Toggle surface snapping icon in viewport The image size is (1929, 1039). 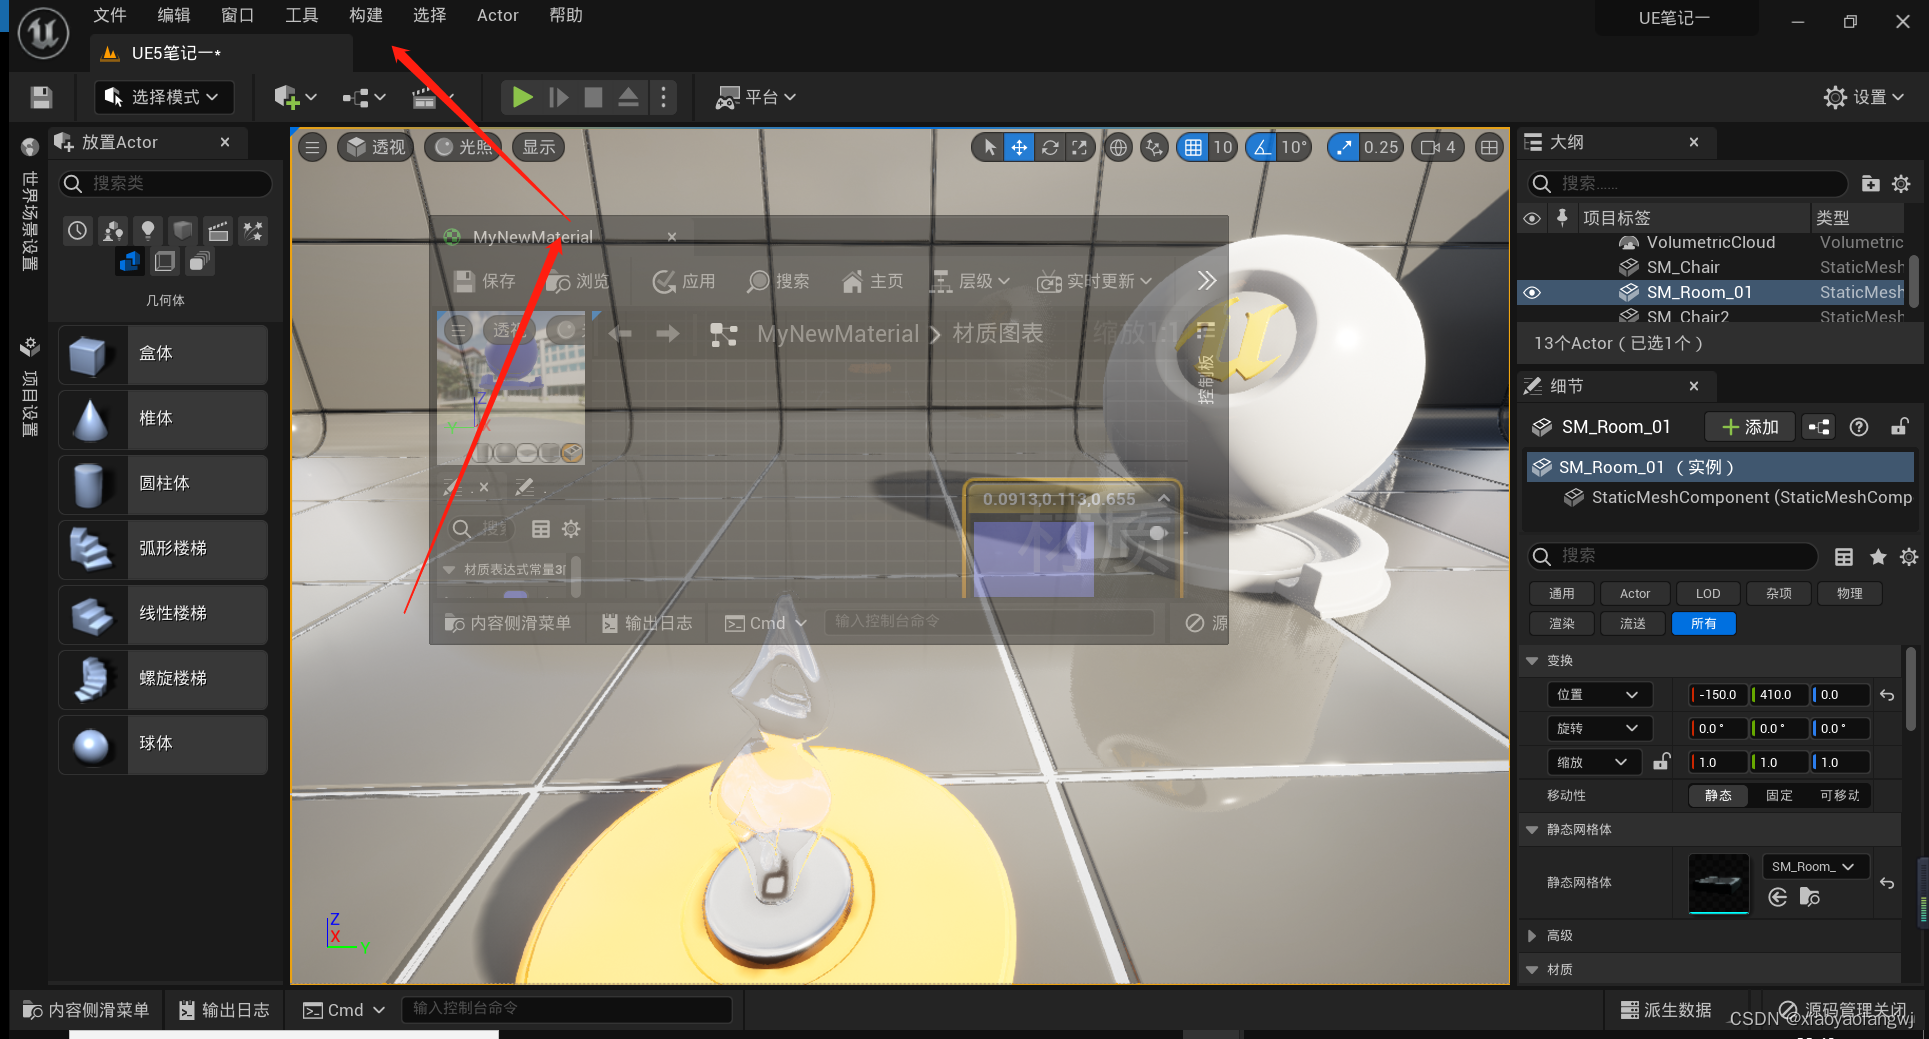tap(1154, 148)
